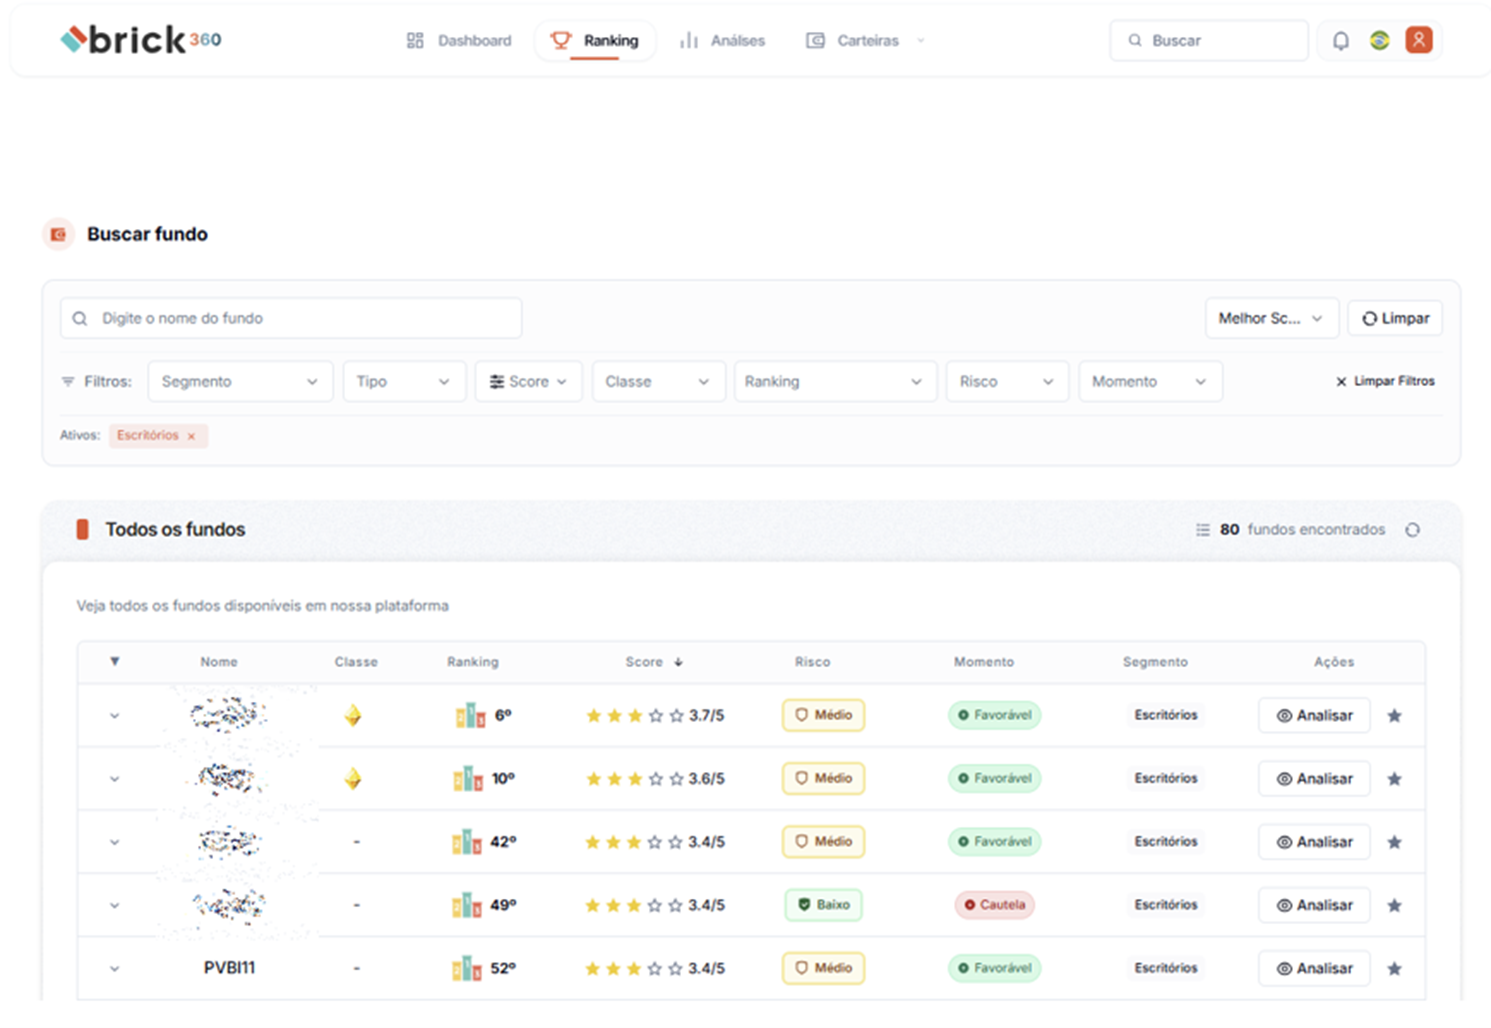1491x1028 pixels.
Task: Click the fund name search field
Action: (x=291, y=319)
